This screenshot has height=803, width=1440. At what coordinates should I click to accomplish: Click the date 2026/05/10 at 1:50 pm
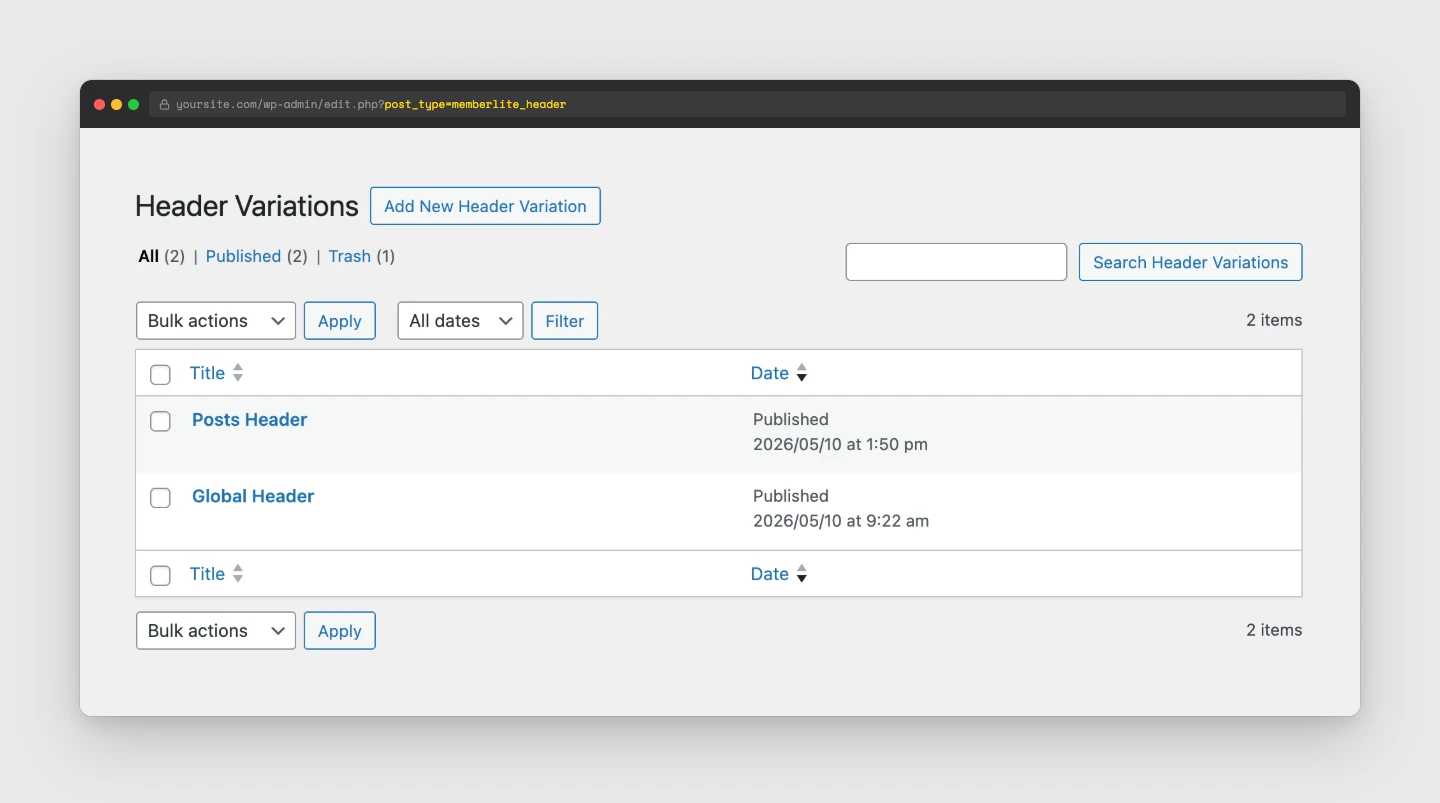[x=840, y=444]
